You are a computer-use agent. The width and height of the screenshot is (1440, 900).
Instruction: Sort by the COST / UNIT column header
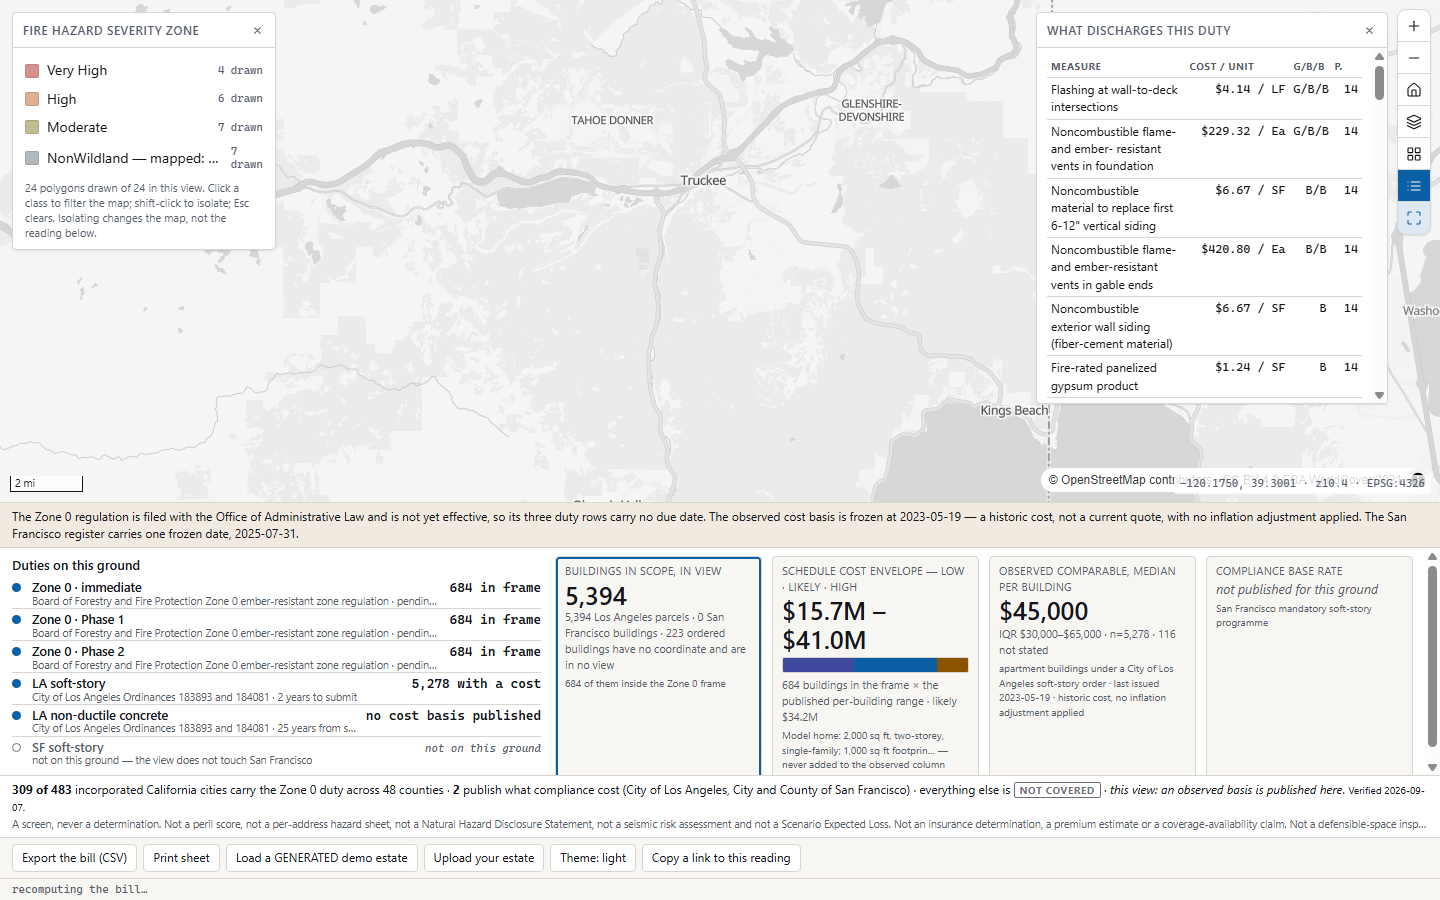click(1221, 67)
